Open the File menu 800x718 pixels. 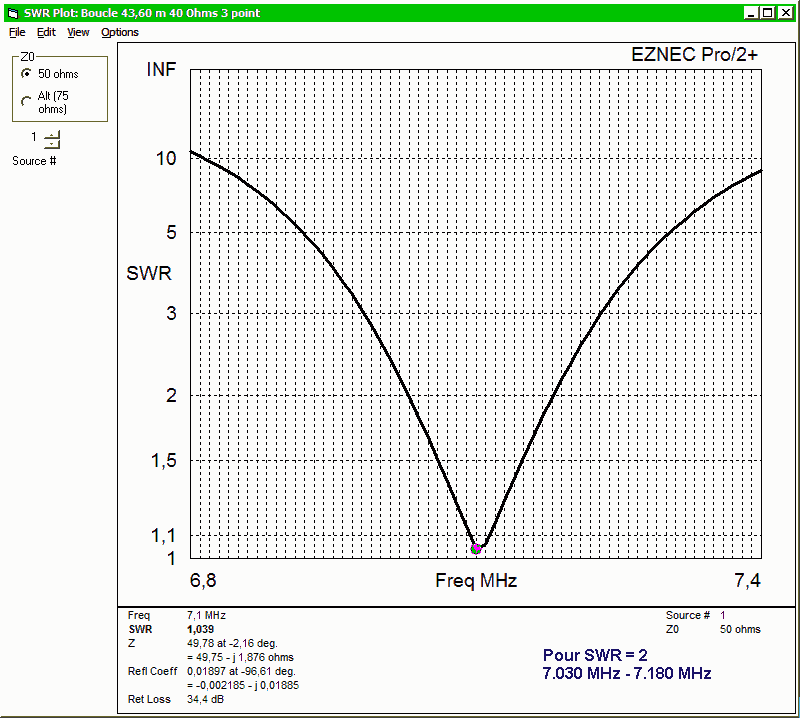[17, 32]
